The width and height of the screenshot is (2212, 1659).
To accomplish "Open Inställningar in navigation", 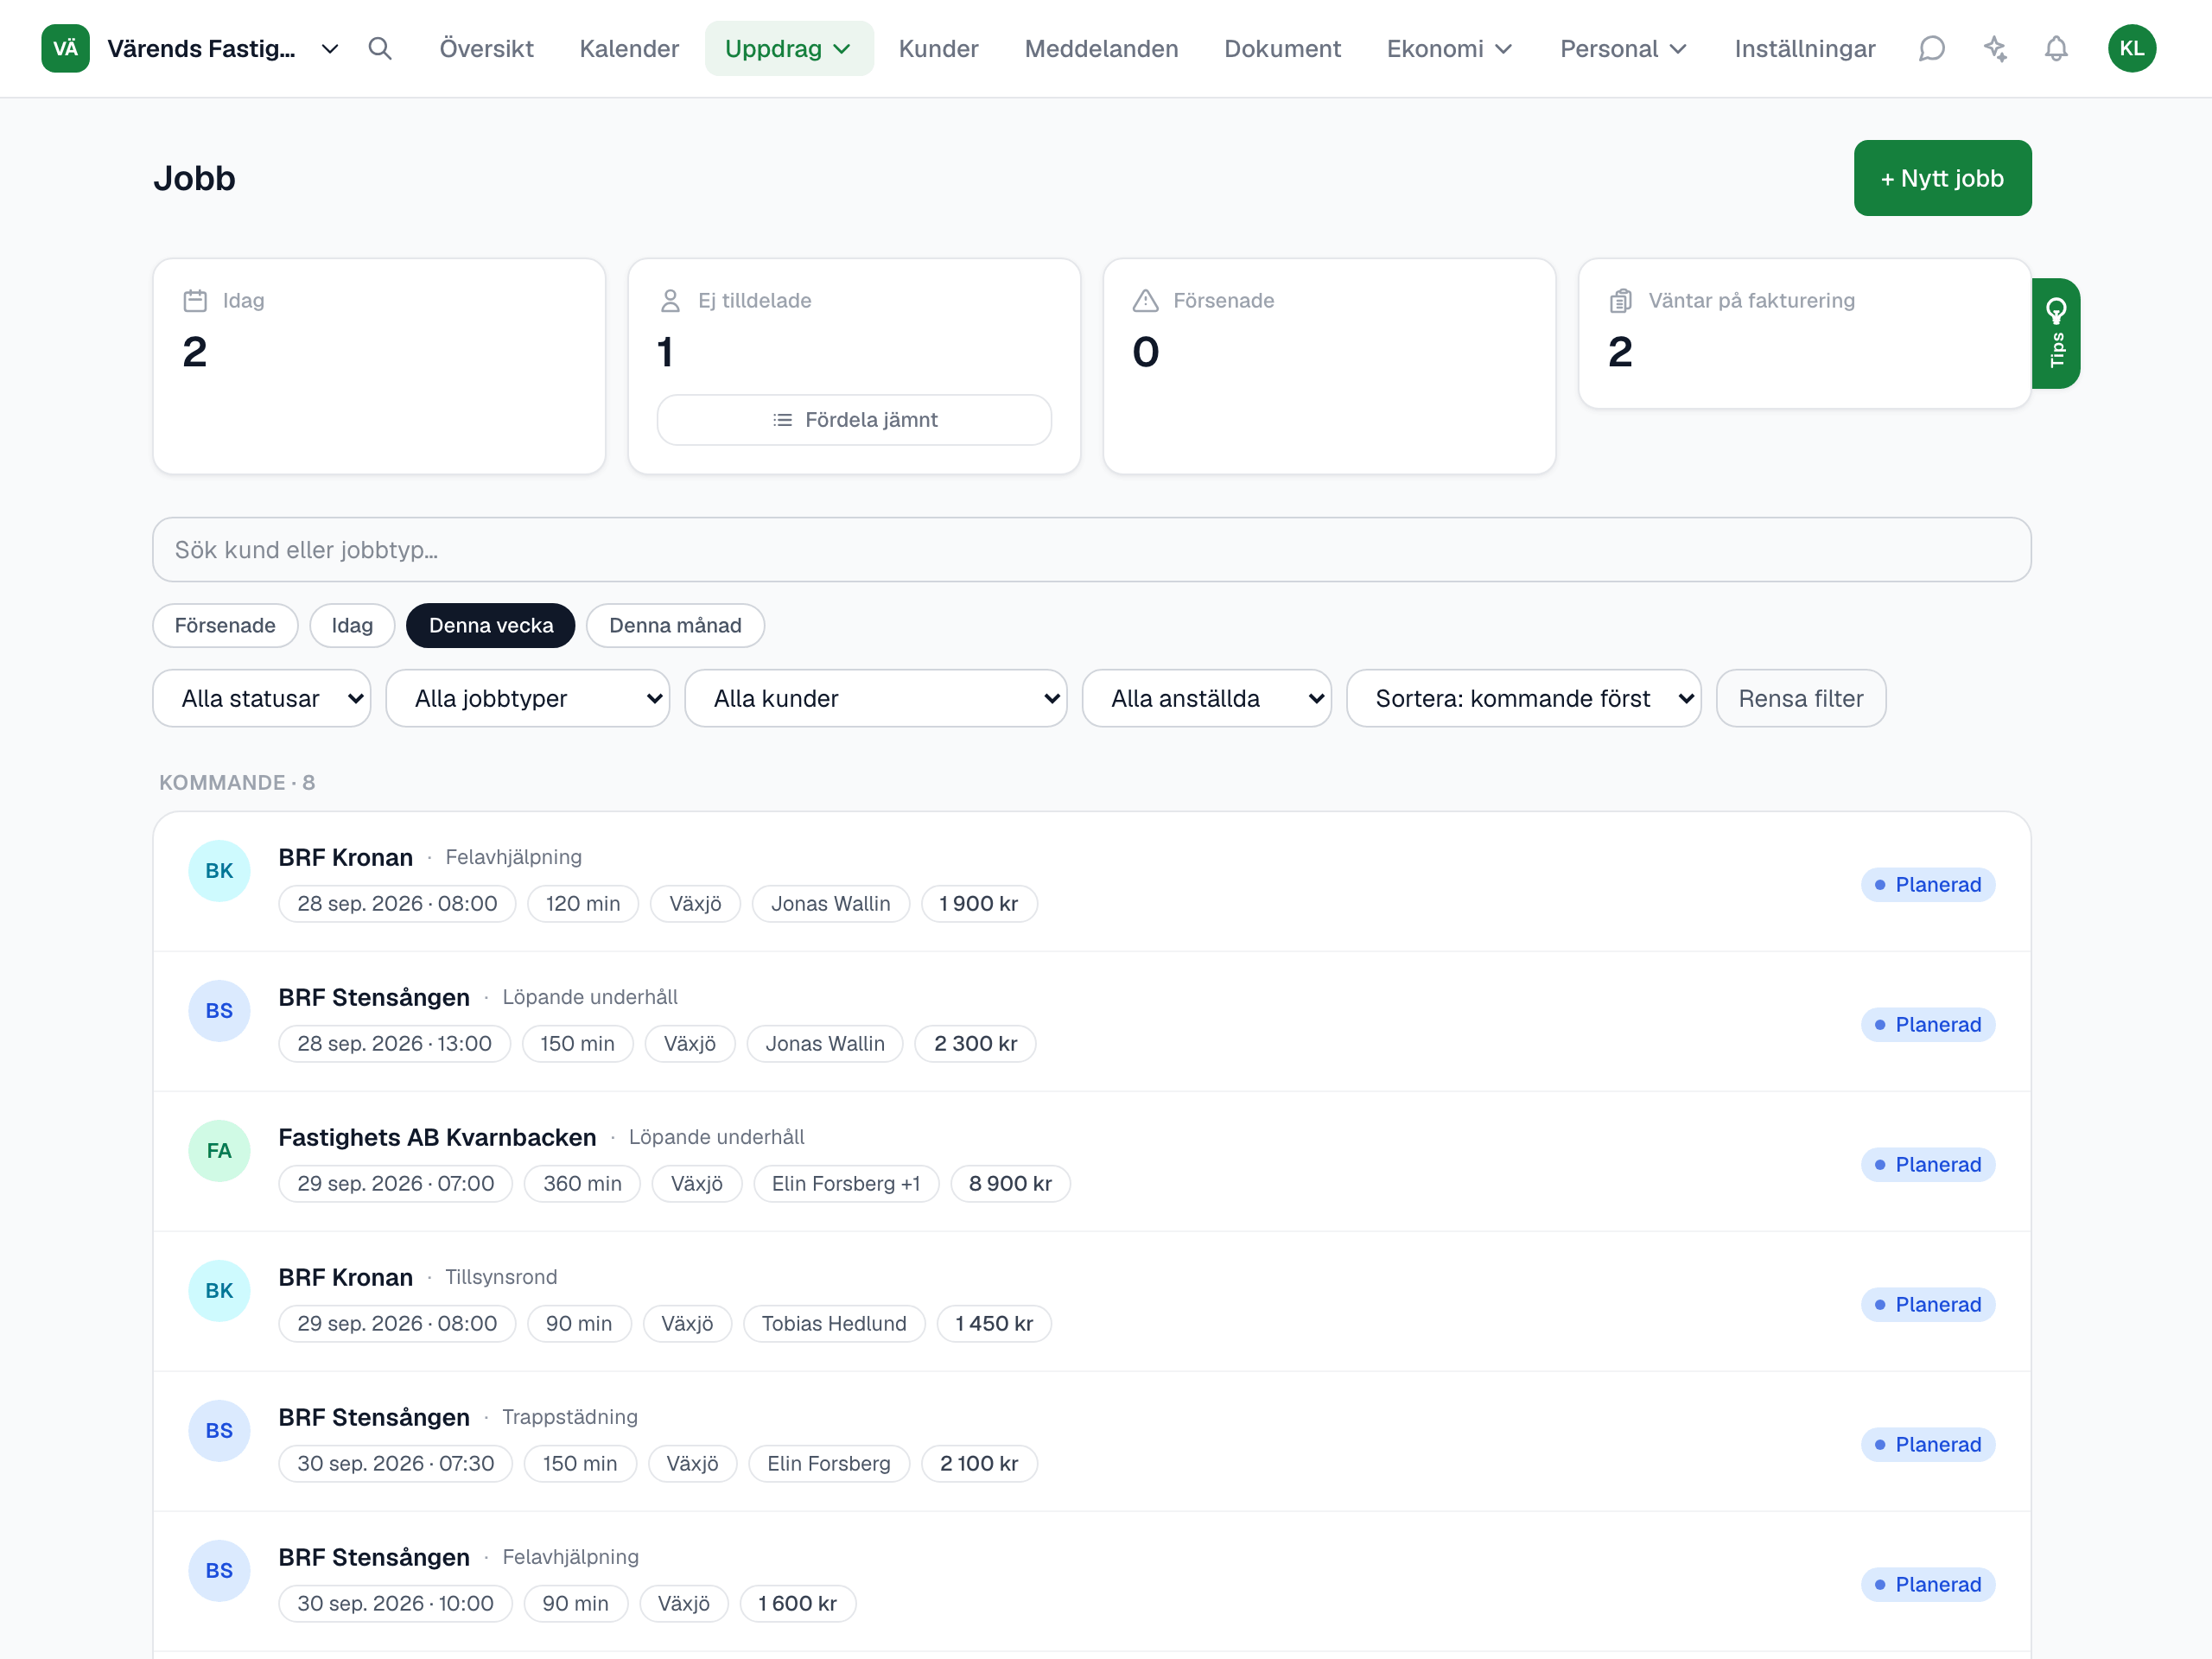I will [1805, 48].
